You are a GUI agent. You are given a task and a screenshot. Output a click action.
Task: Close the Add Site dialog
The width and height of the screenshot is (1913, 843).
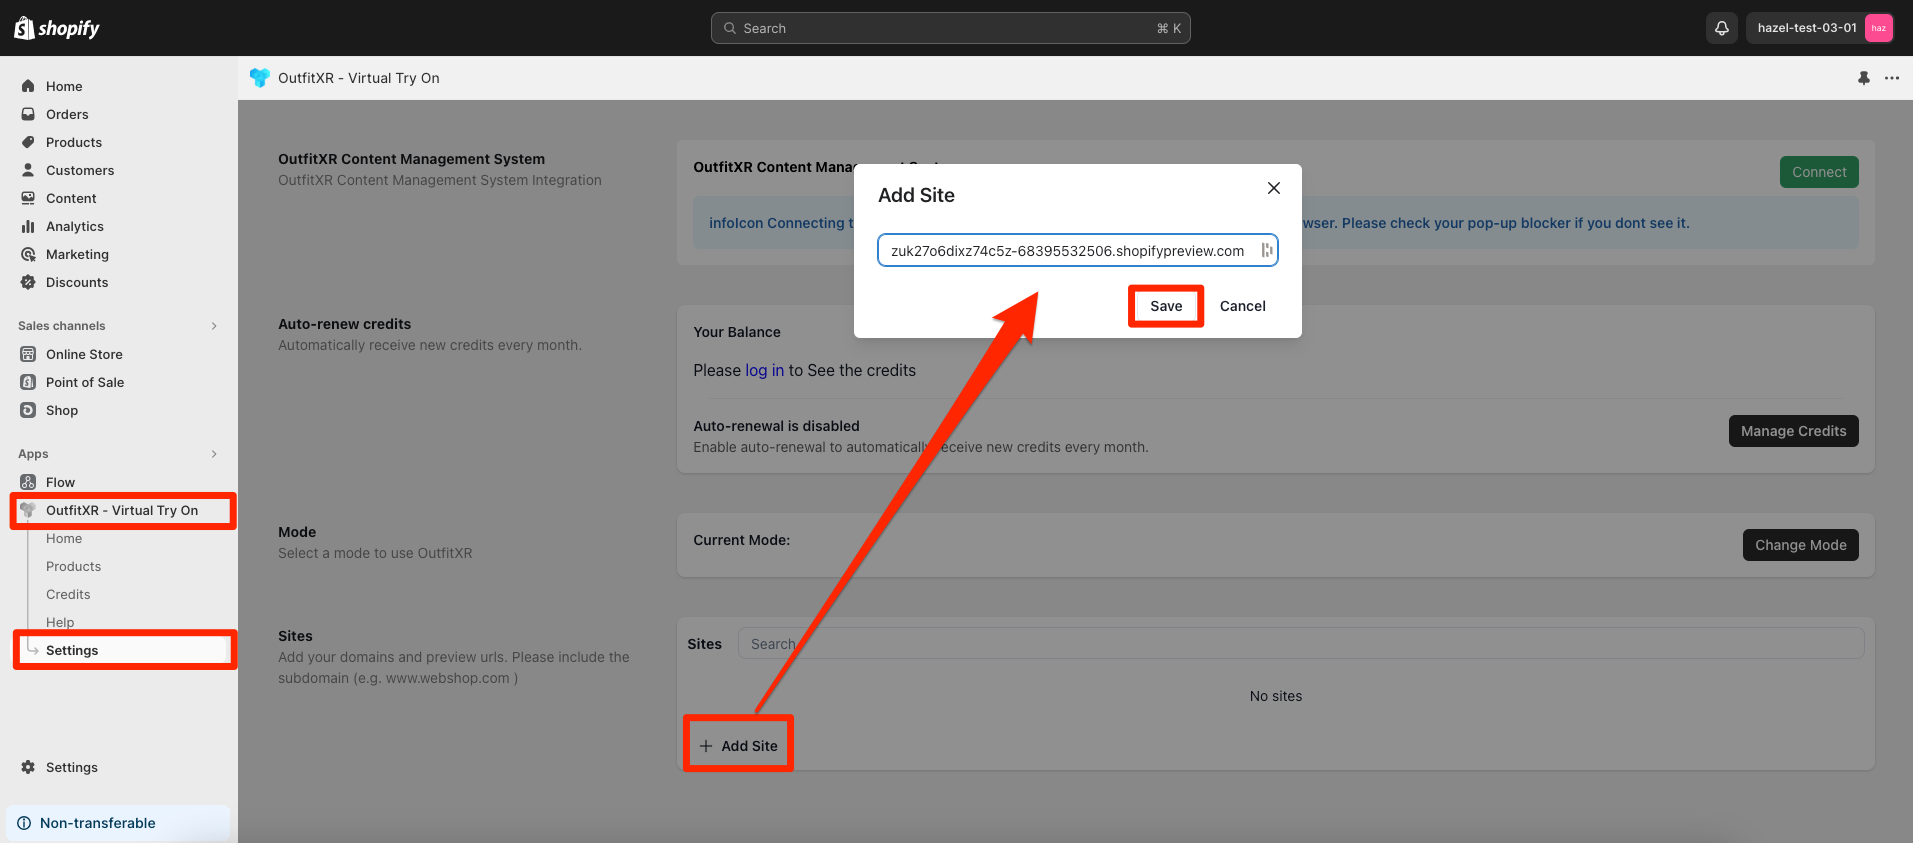pos(1274,188)
